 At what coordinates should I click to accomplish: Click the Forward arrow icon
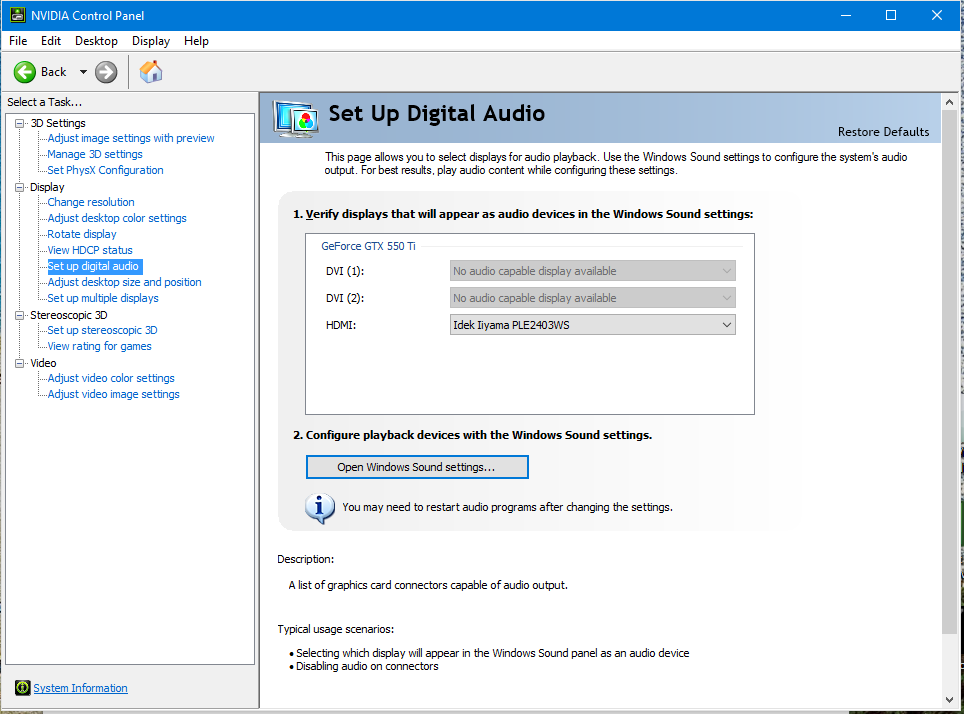106,72
